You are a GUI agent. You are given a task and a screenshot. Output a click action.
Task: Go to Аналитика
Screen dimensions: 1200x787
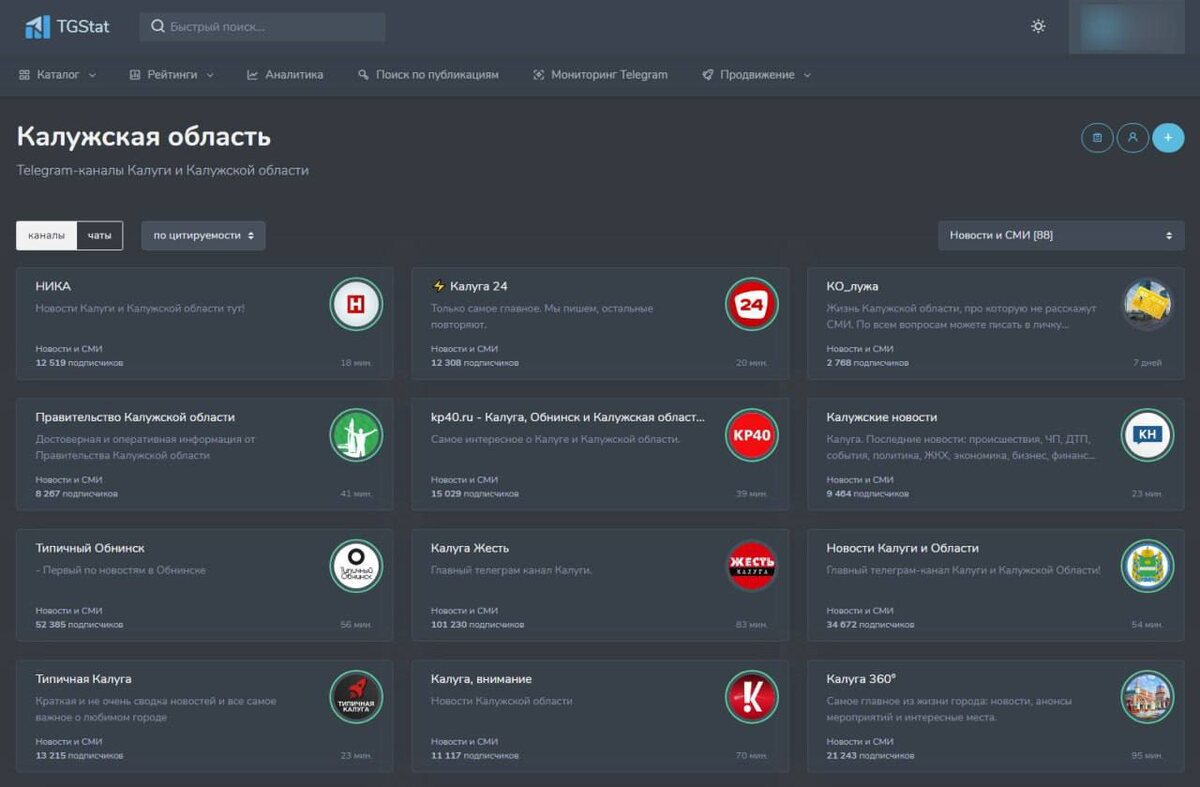[x=285, y=75]
